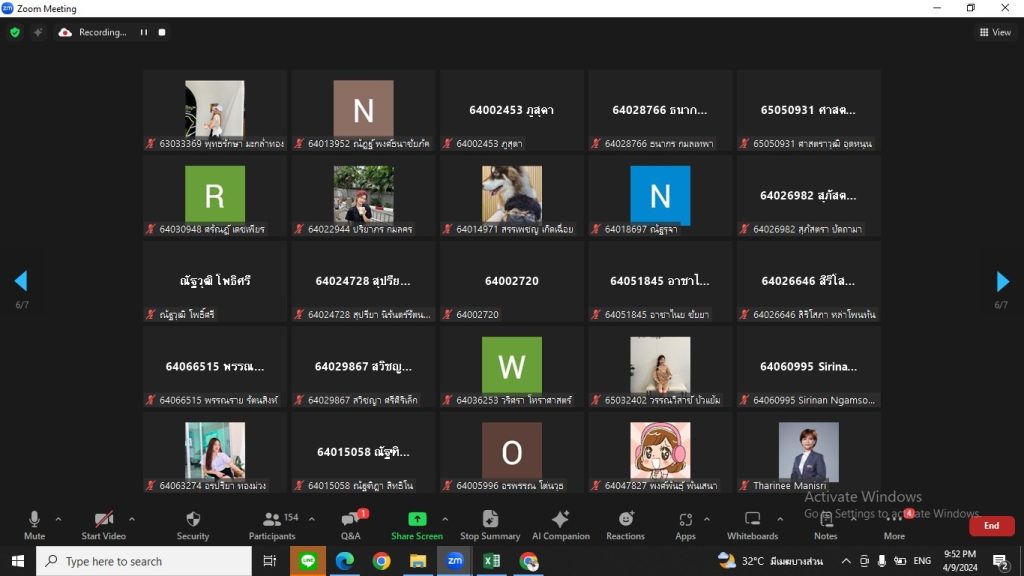1024x576 pixels.
Task: Expand the caret beside Participants
Action: click(x=312, y=519)
